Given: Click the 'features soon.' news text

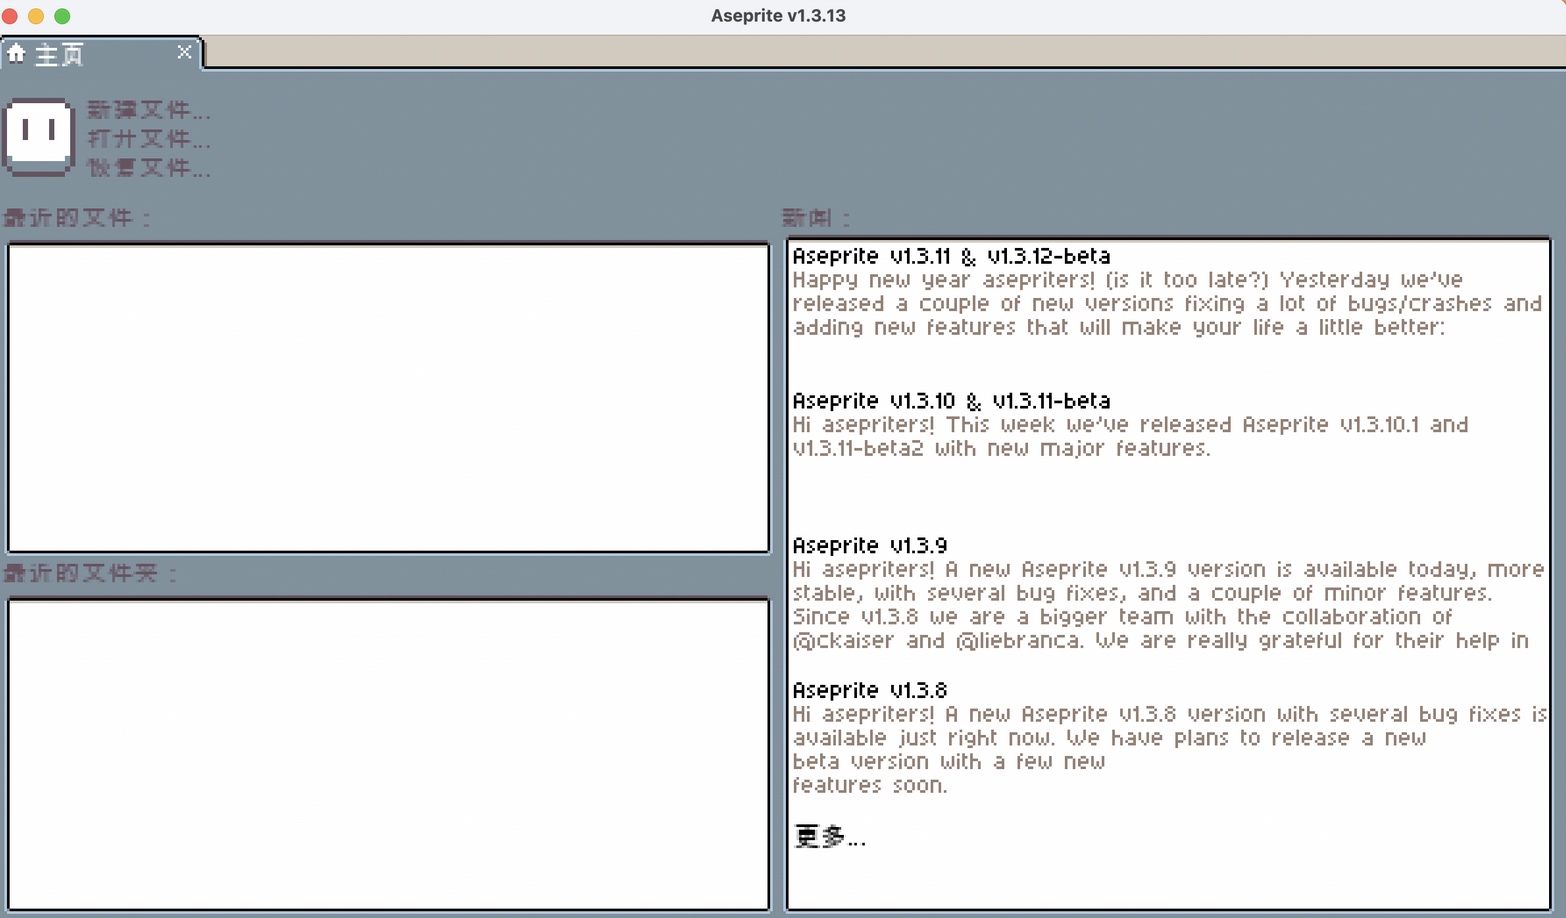Looking at the screenshot, I should coord(869,786).
